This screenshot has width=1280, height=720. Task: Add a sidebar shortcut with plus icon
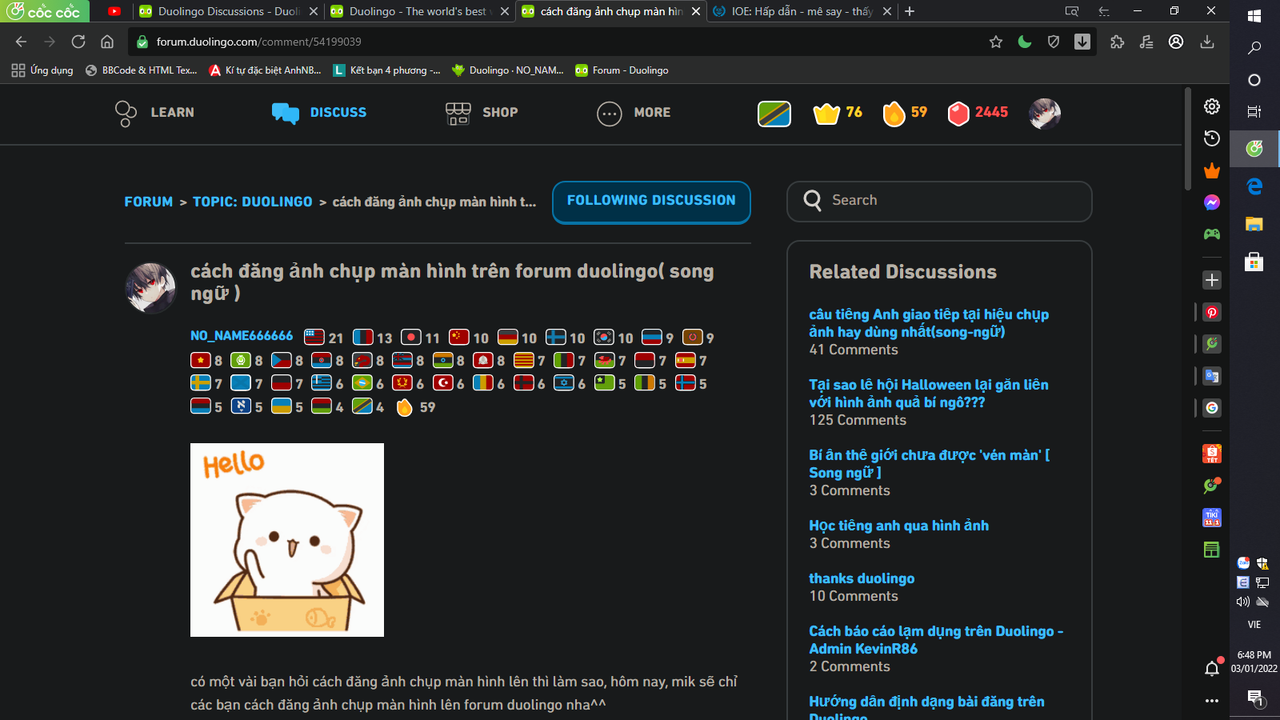(x=1212, y=280)
